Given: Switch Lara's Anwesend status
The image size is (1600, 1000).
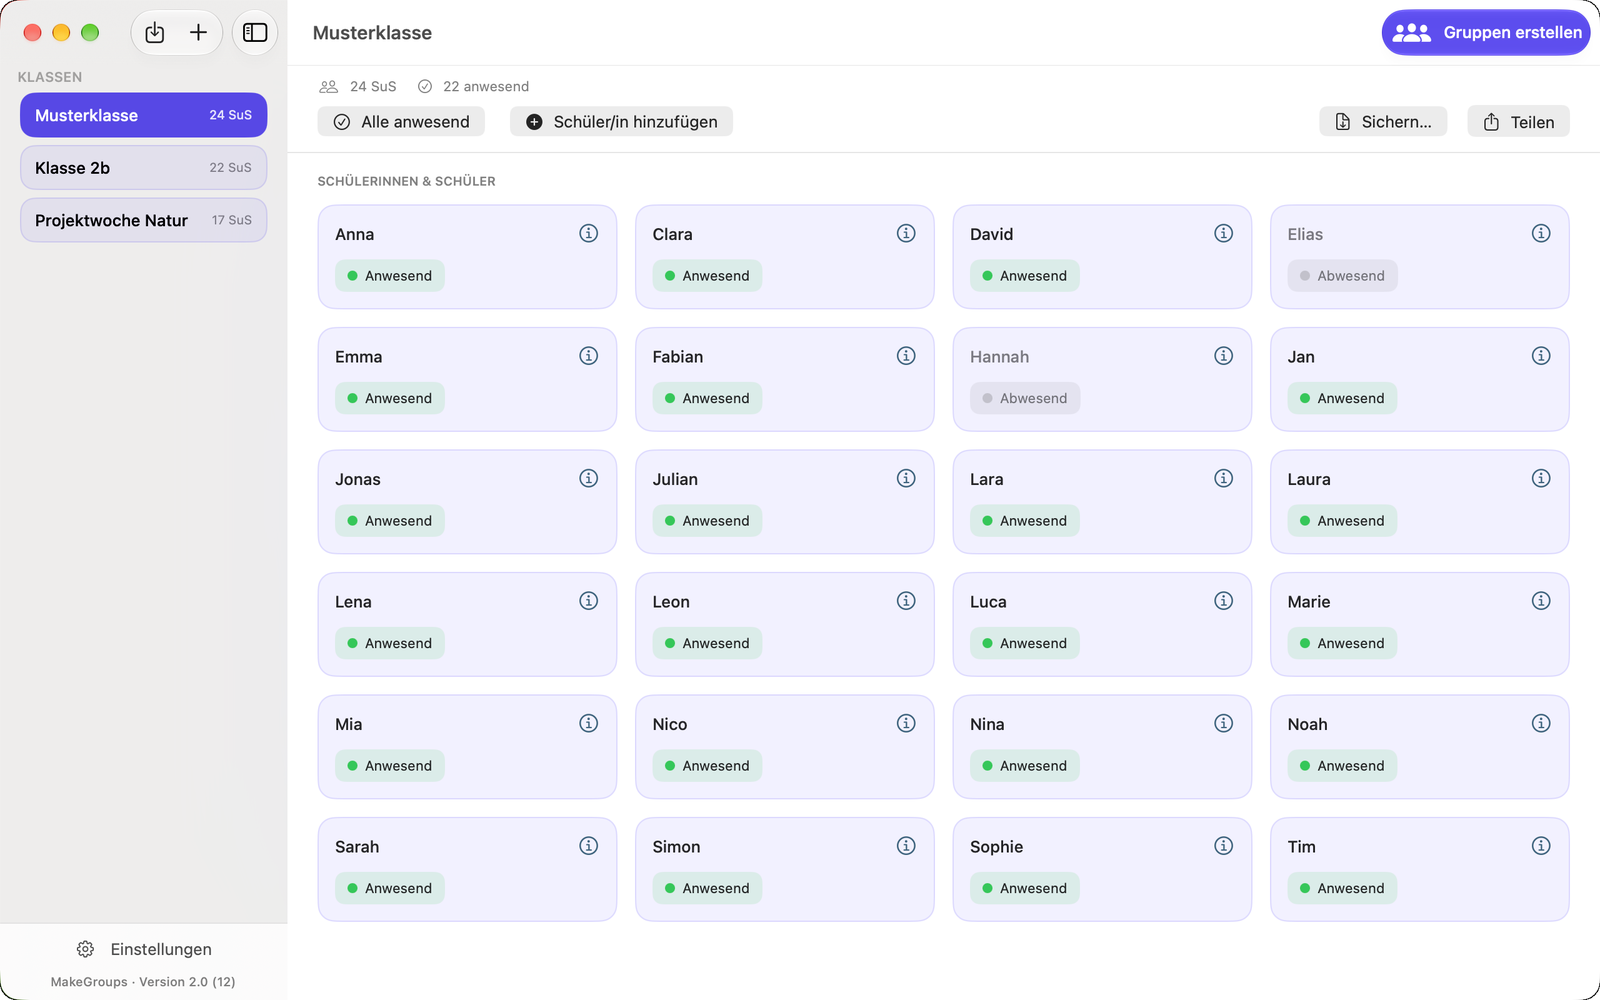Looking at the screenshot, I should (1025, 521).
